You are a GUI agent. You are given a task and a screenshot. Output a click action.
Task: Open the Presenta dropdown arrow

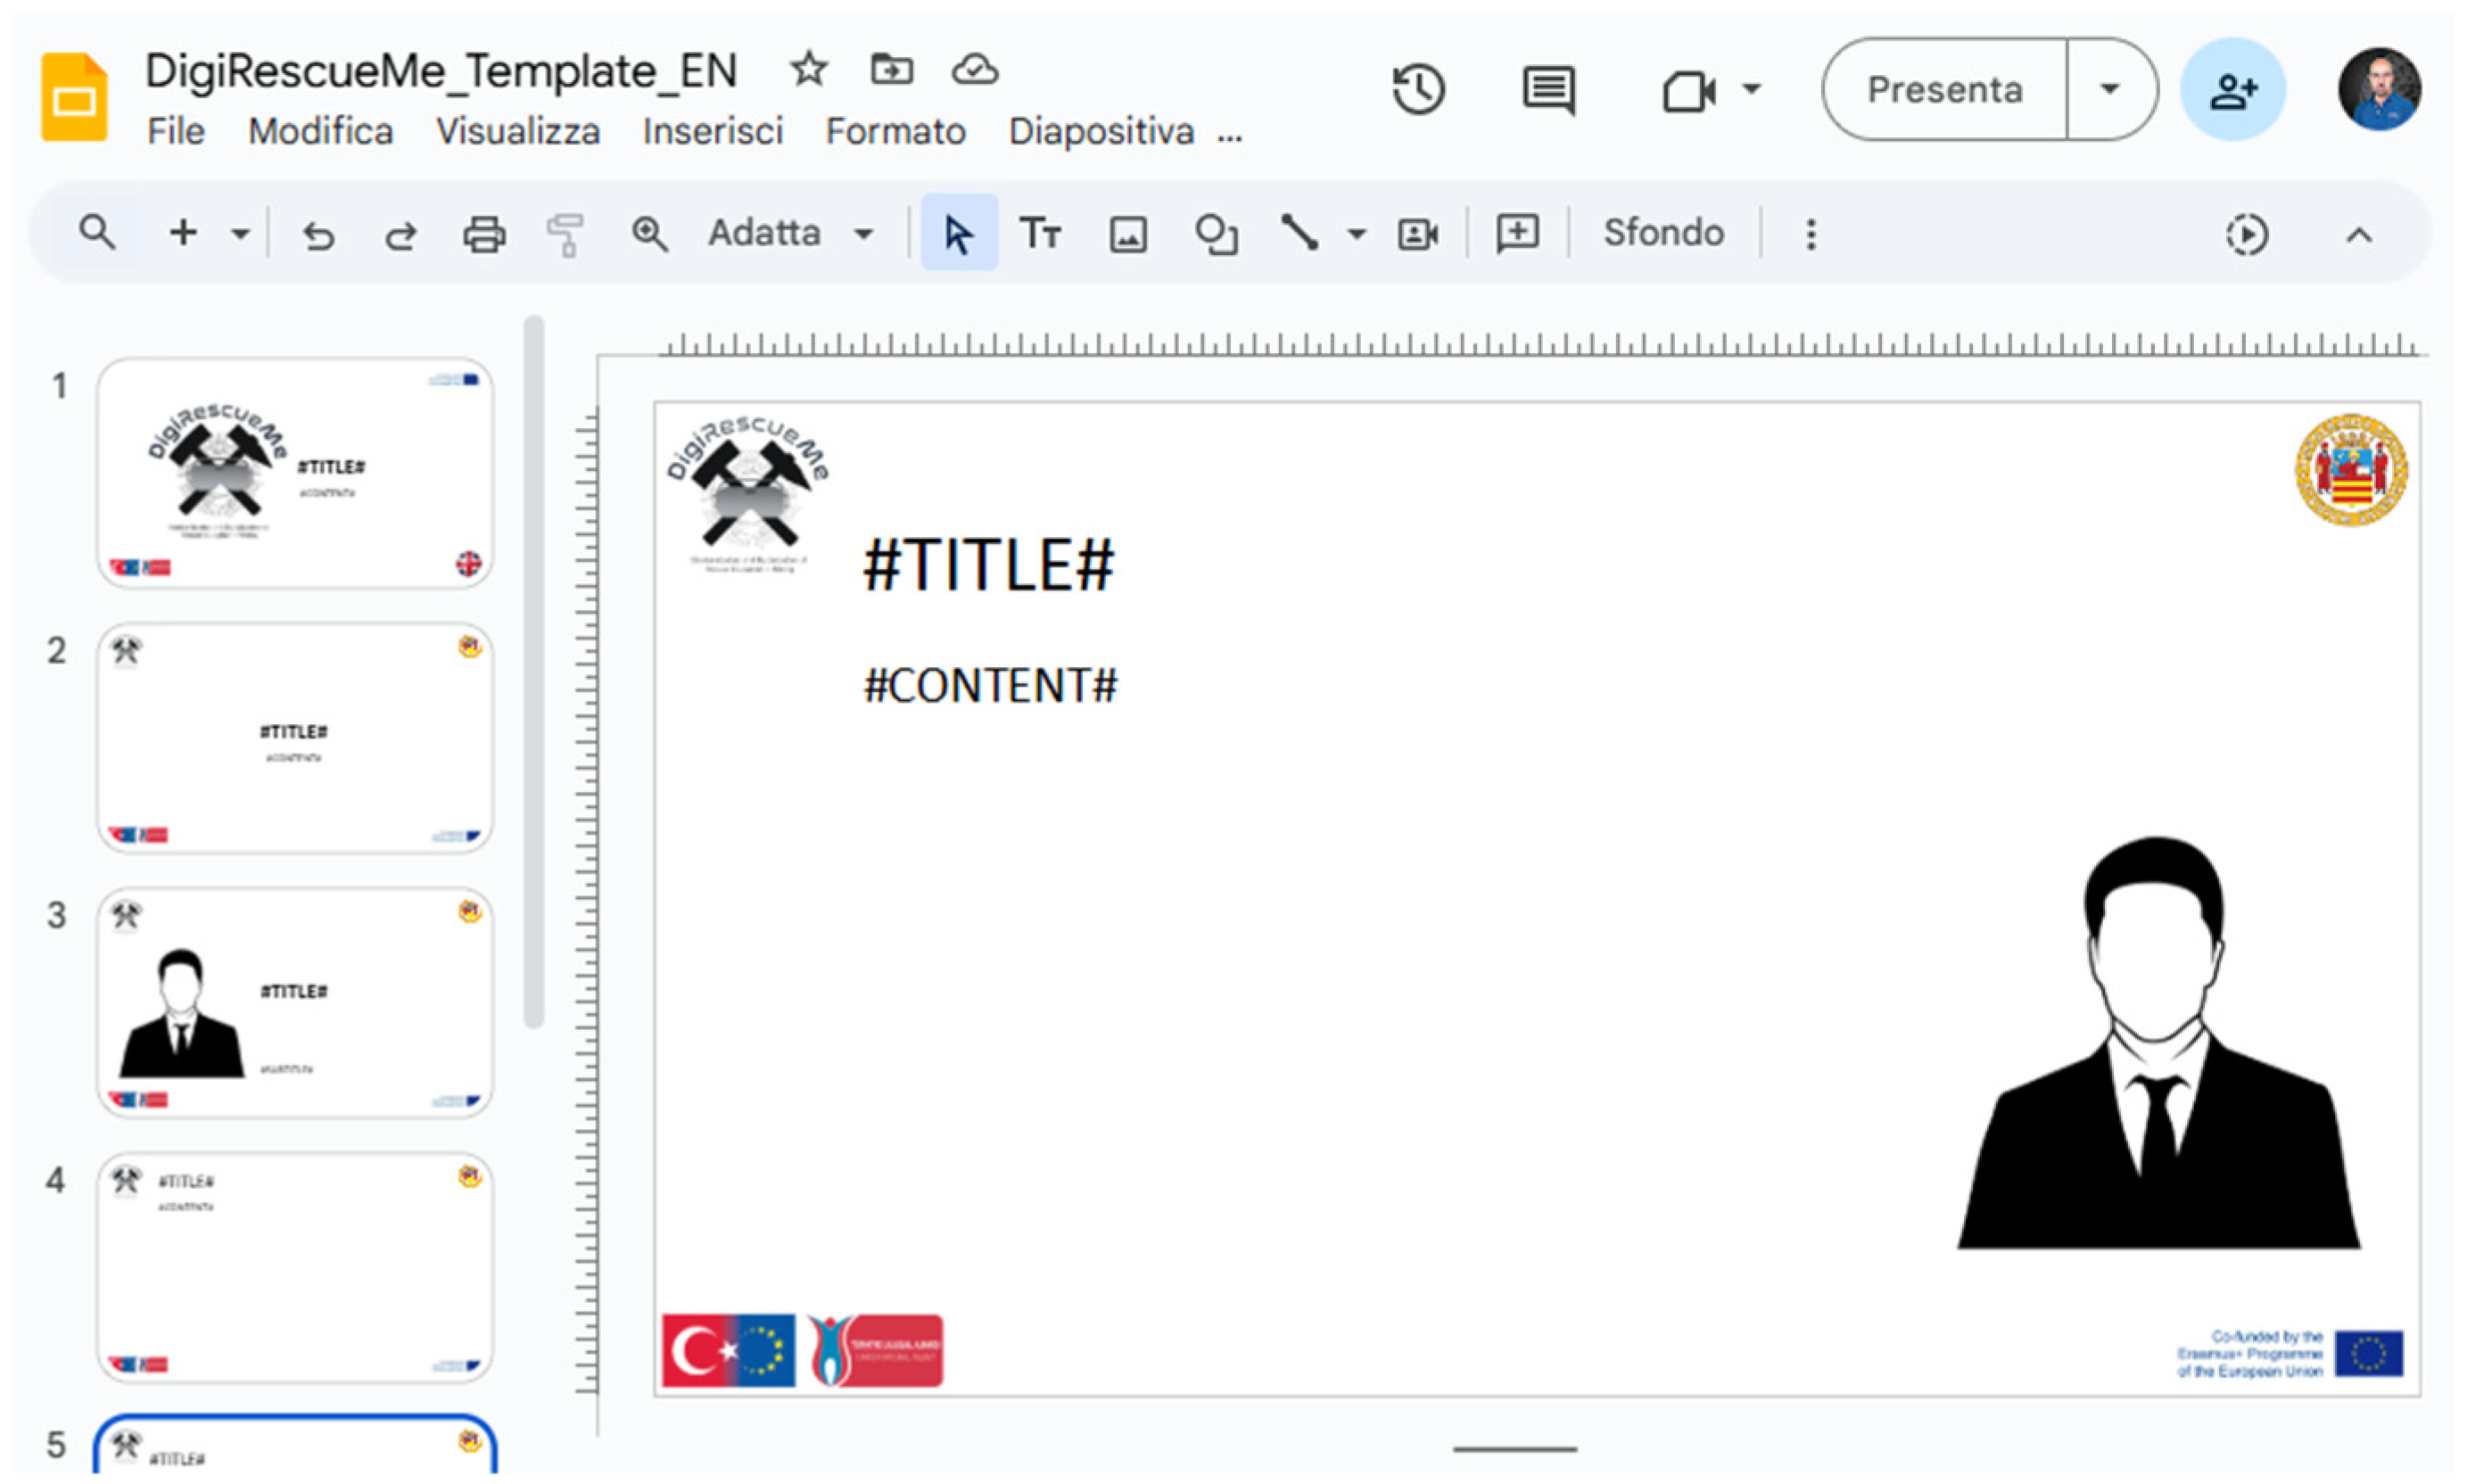tap(2109, 89)
